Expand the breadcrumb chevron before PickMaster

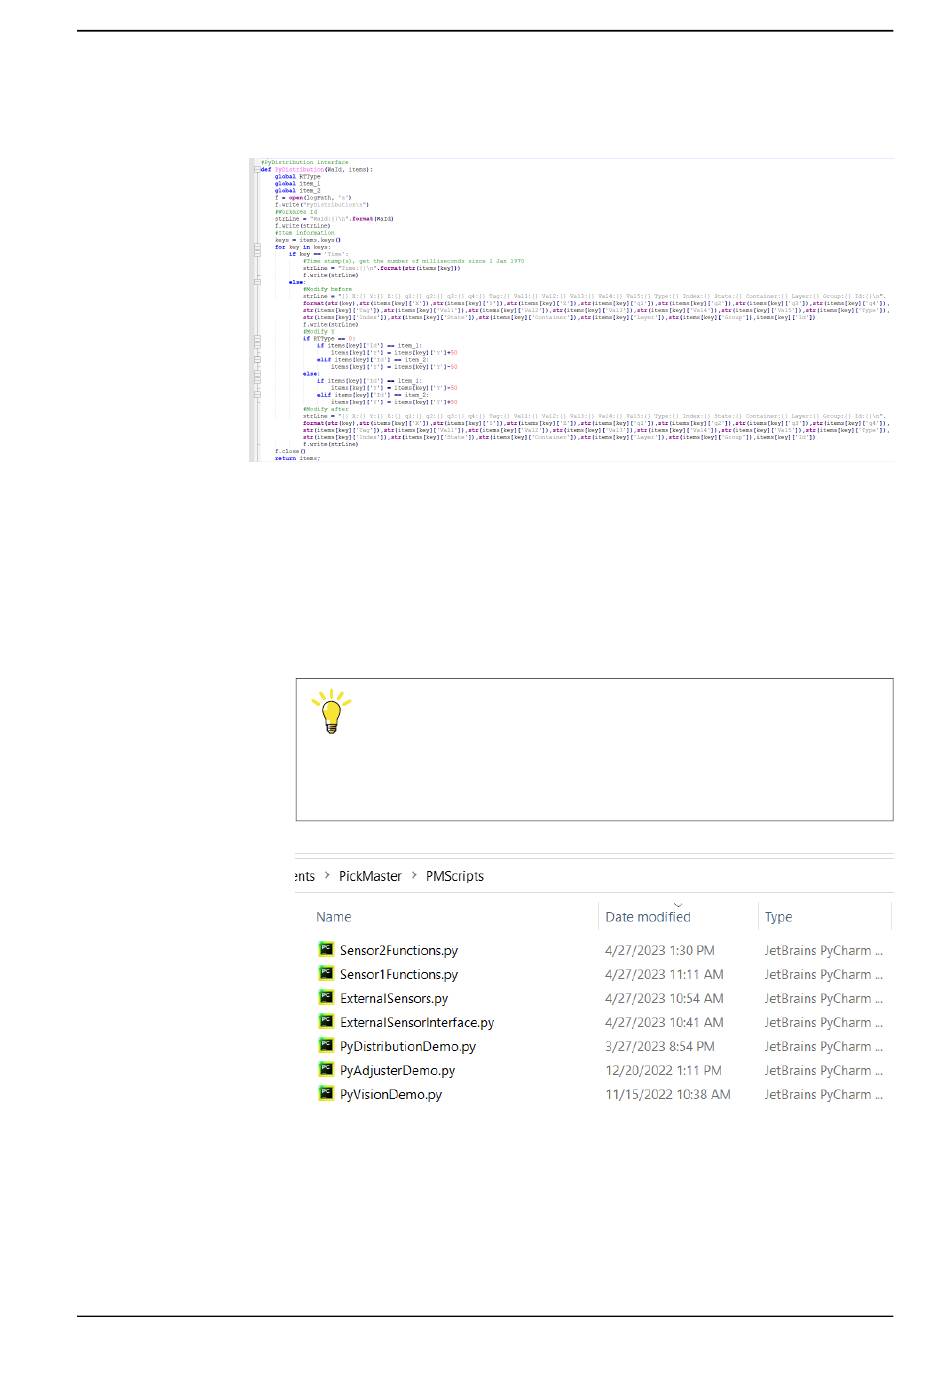(327, 877)
